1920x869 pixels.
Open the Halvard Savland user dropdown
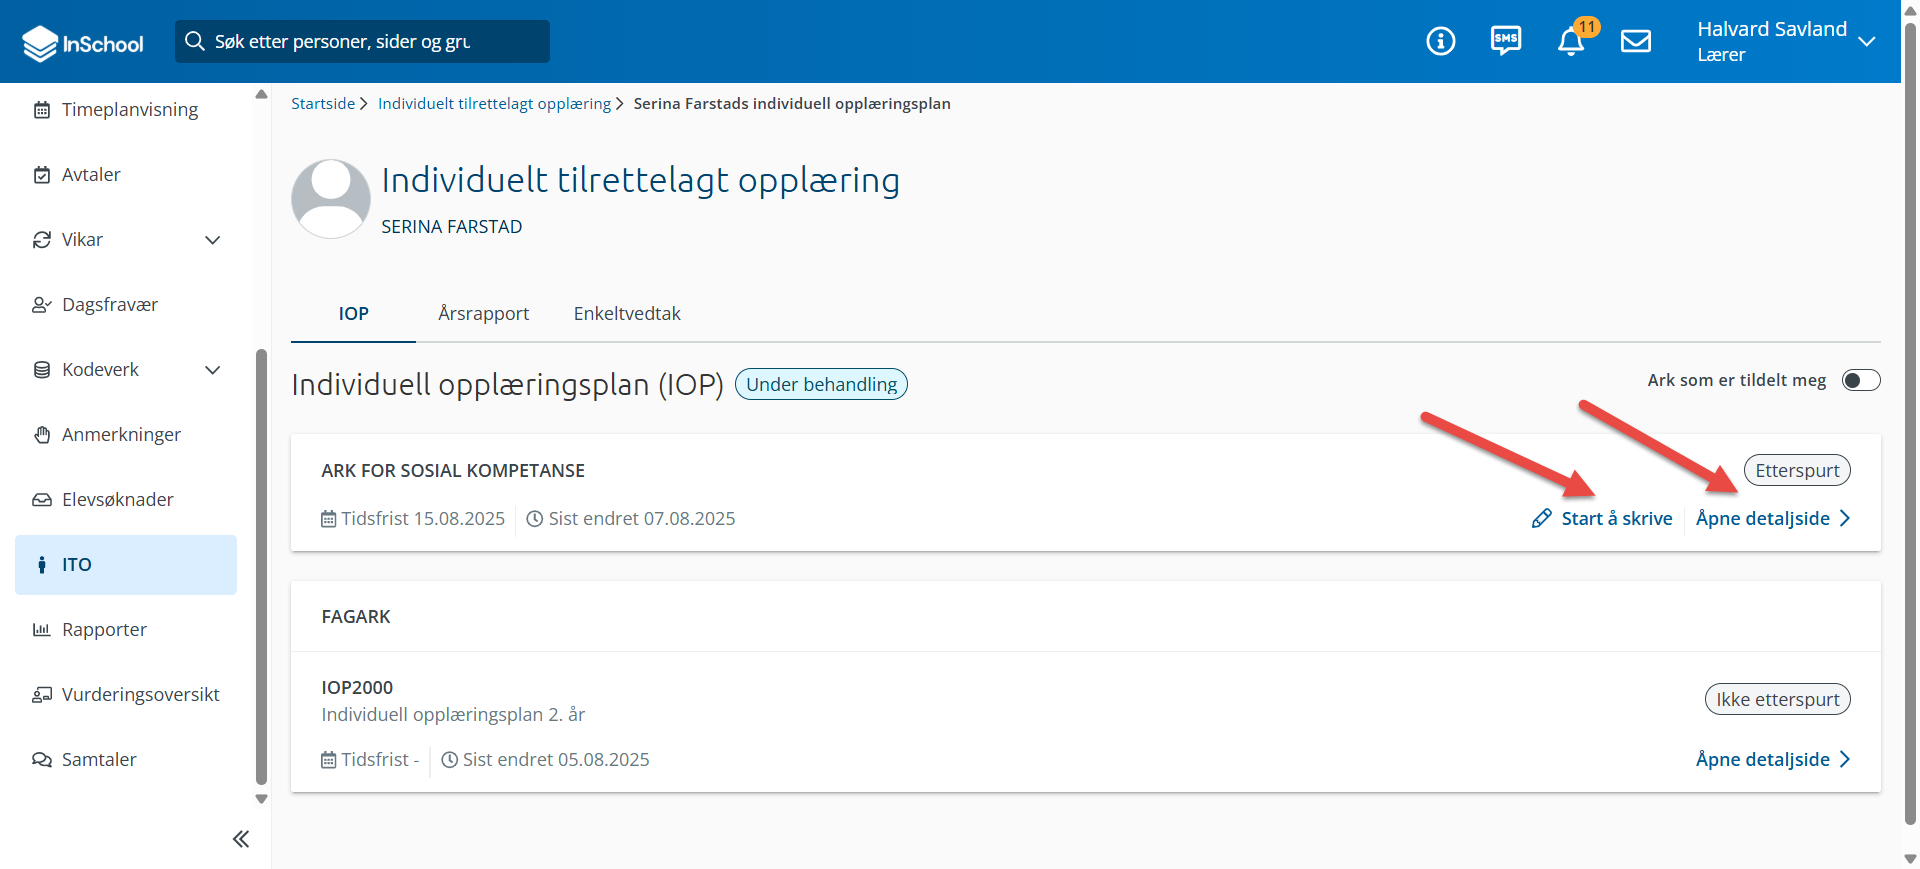tap(1786, 41)
